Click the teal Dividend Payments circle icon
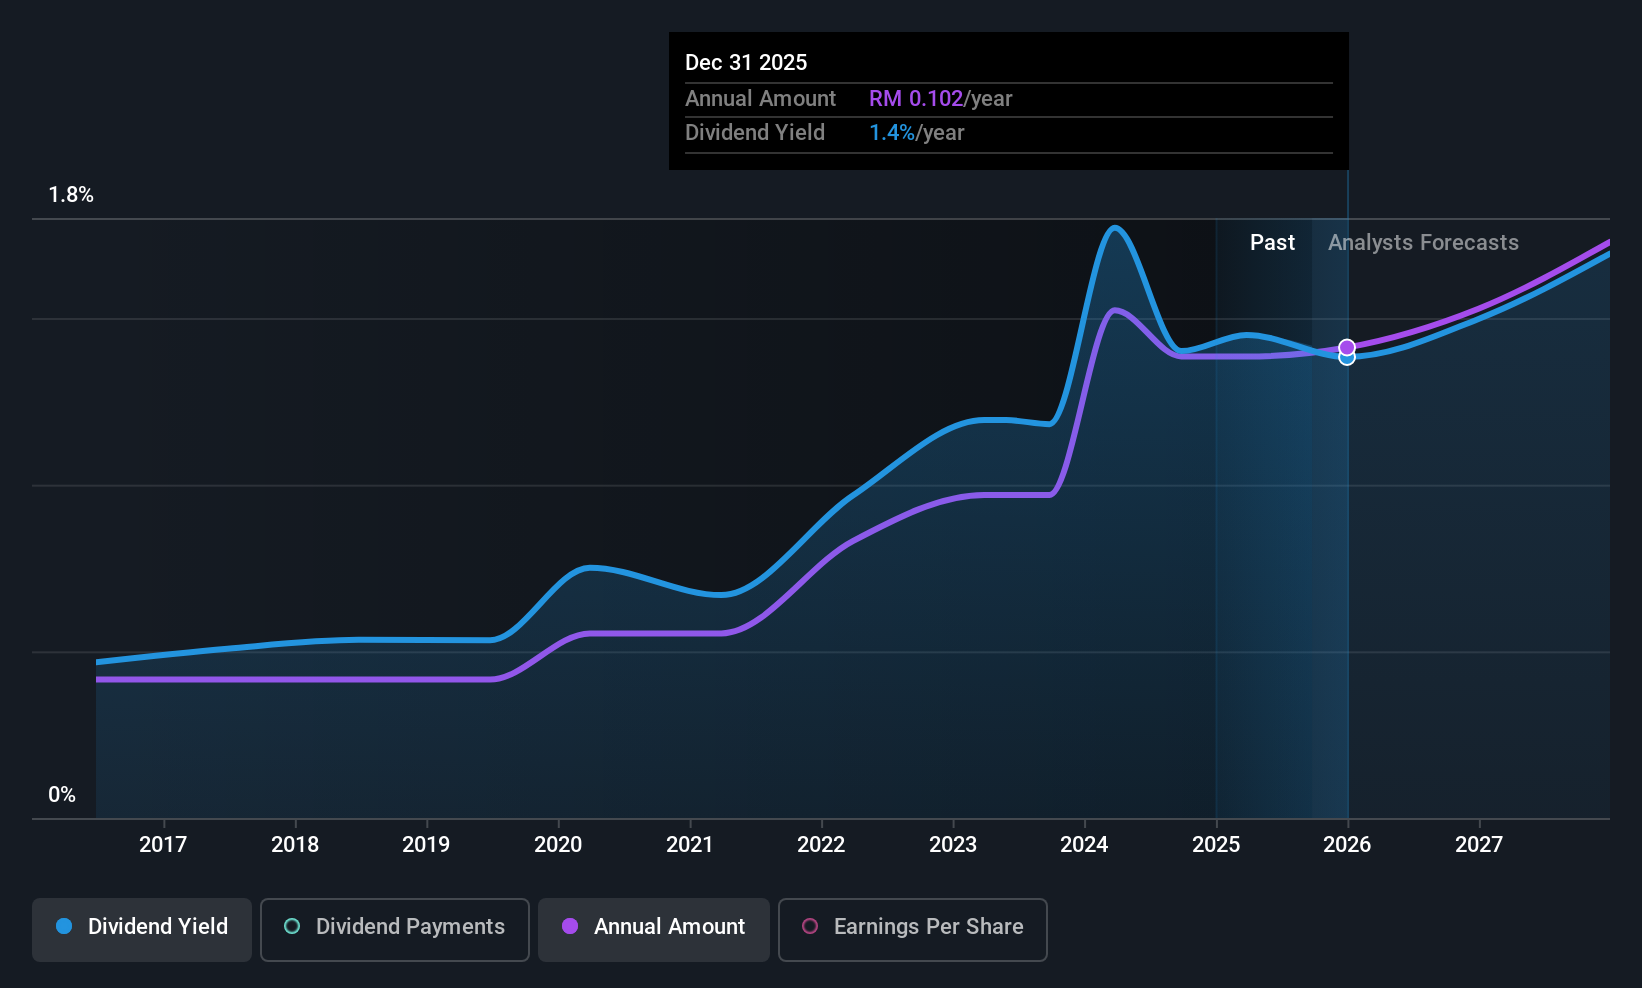 292,926
